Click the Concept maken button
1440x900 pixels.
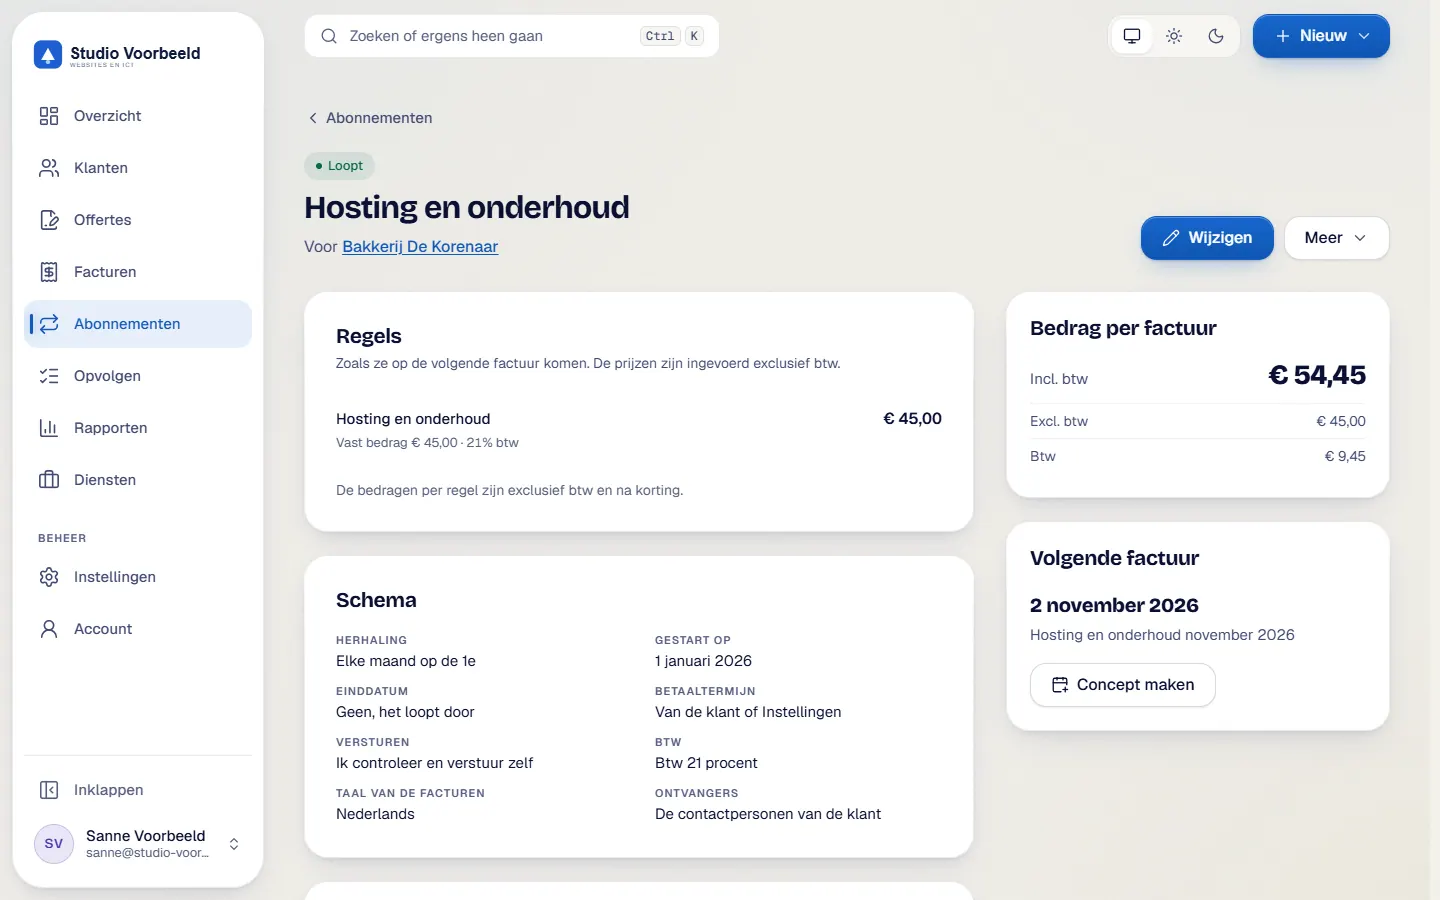[1122, 685]
